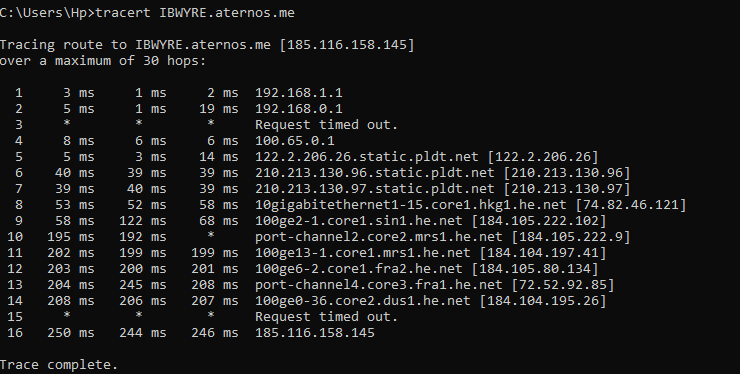Click the Trace complete message
The width and height of the screenshot is (740, 374).
point(59,365)
